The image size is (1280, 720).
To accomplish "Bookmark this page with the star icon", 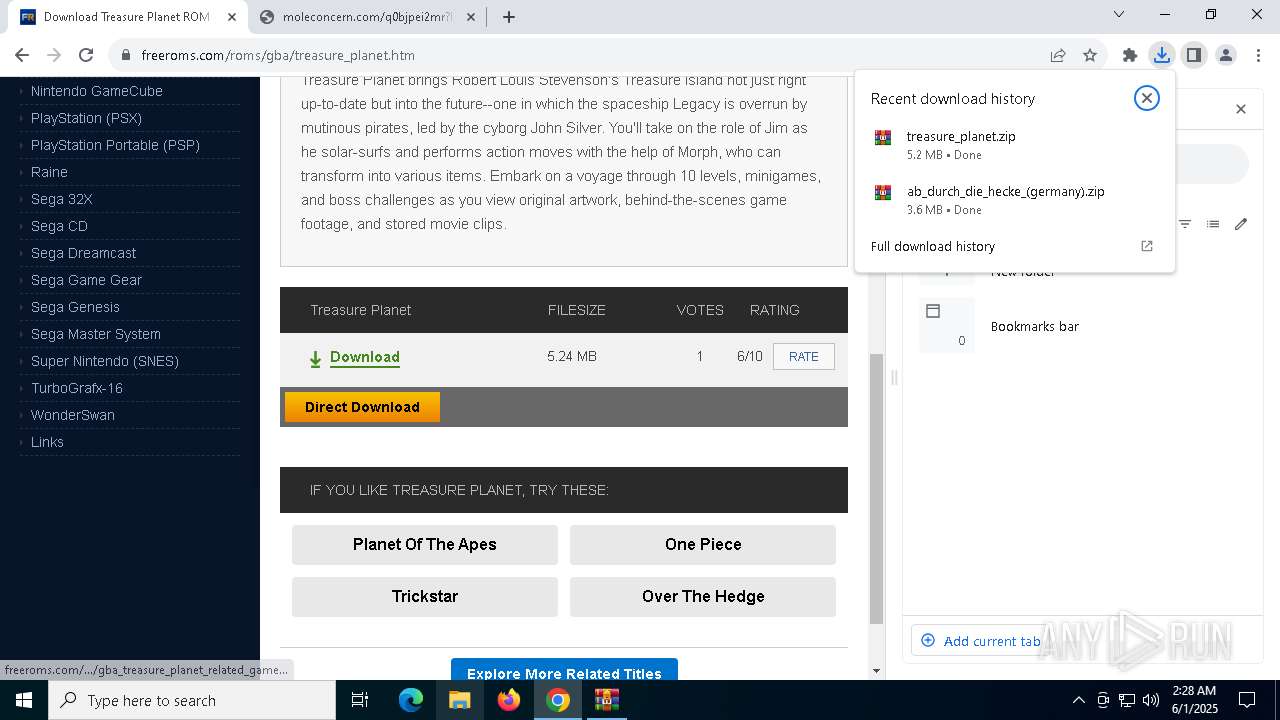I will click(x=1090, y=55).
